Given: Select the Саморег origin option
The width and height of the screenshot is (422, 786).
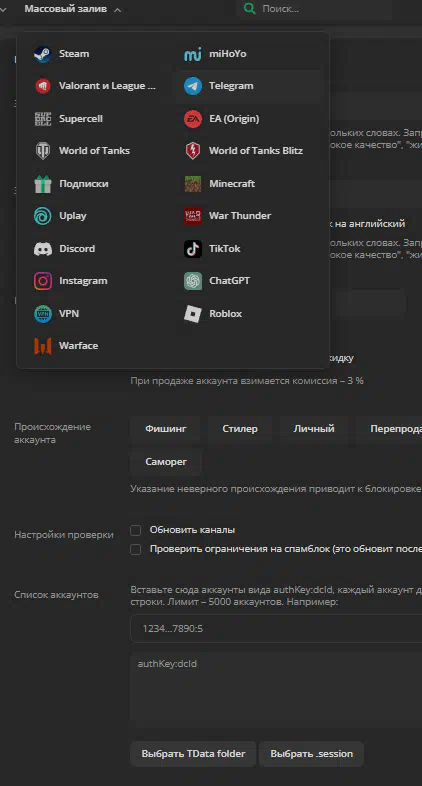Looking at the screenshot, I should (x=166, y=462).
